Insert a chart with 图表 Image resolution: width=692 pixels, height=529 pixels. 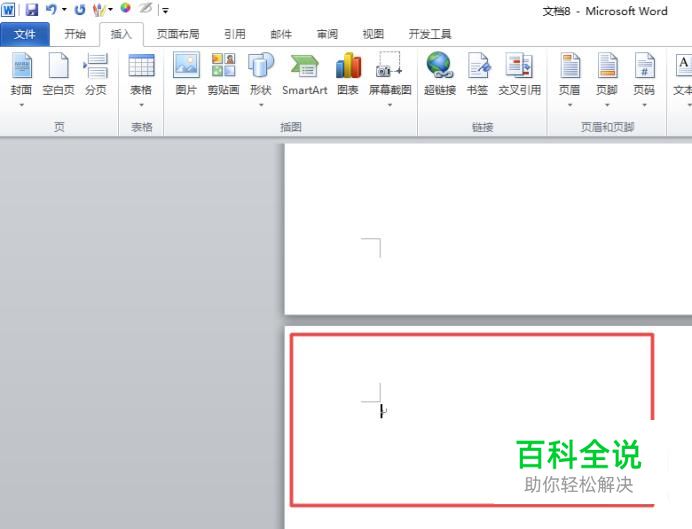click(x=348, y=74)
